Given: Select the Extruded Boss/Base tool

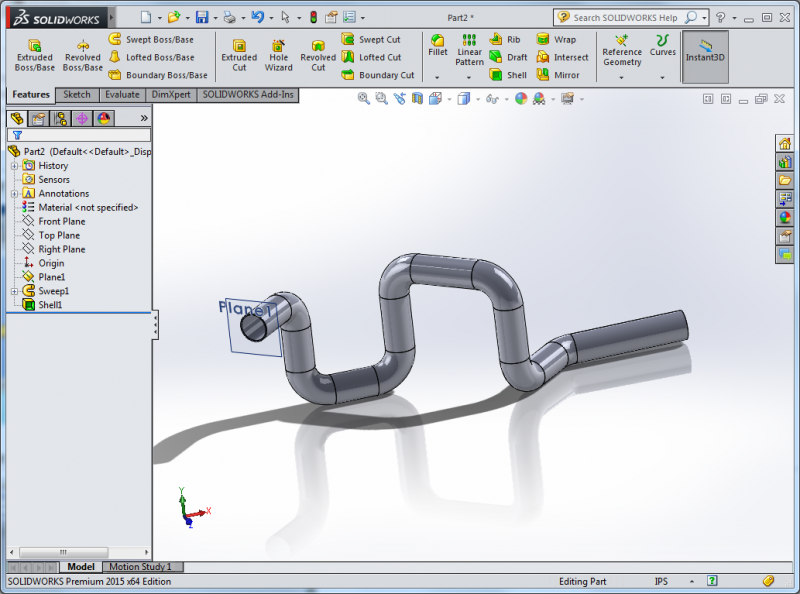Looking at the screenshot, I should (34, 55).
